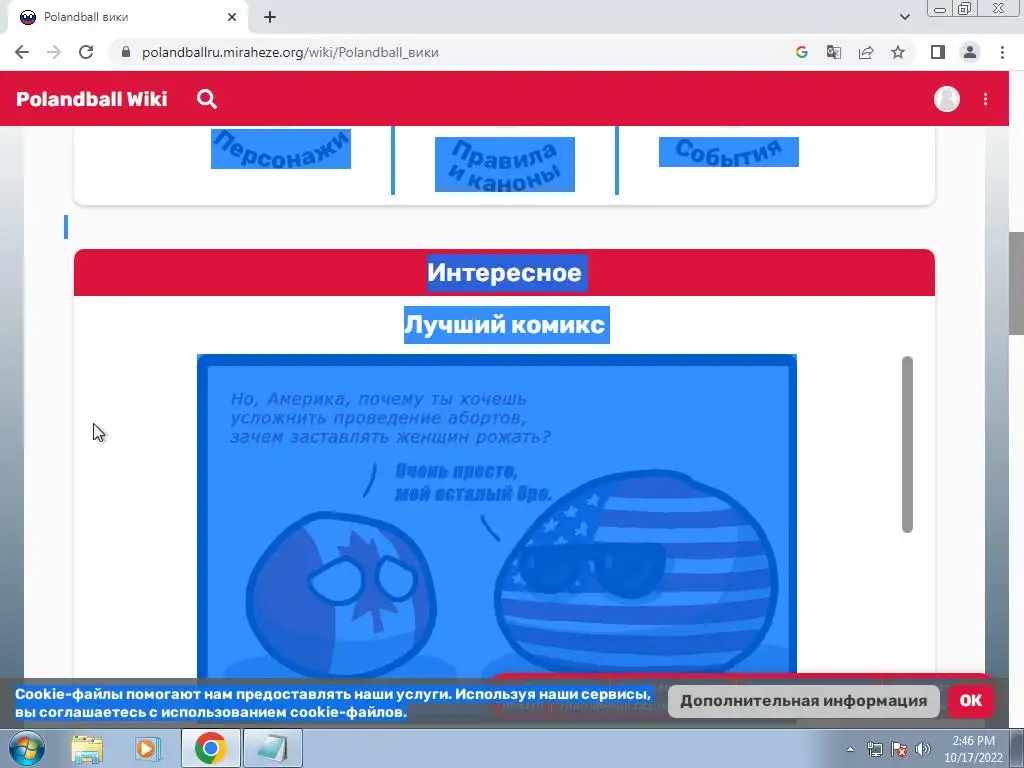Click the Polandball Wiki logo link
Viewport: 1024px width, 768px height.
[91, 99]
